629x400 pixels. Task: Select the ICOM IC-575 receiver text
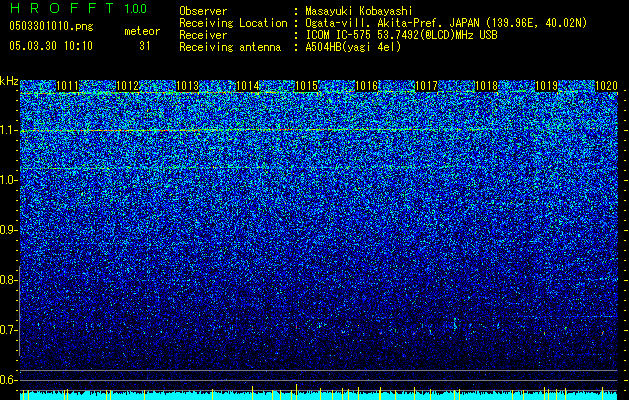tap(401, 35)
